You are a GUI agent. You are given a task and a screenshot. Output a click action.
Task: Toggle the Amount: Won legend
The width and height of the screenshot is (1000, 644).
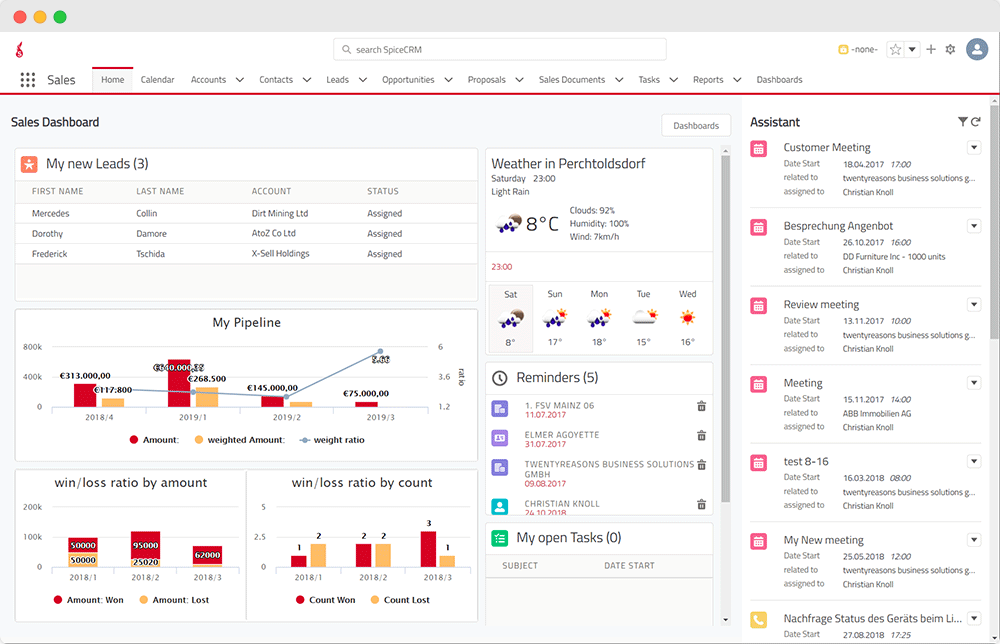pyautogui.click(x=89, y=600)
